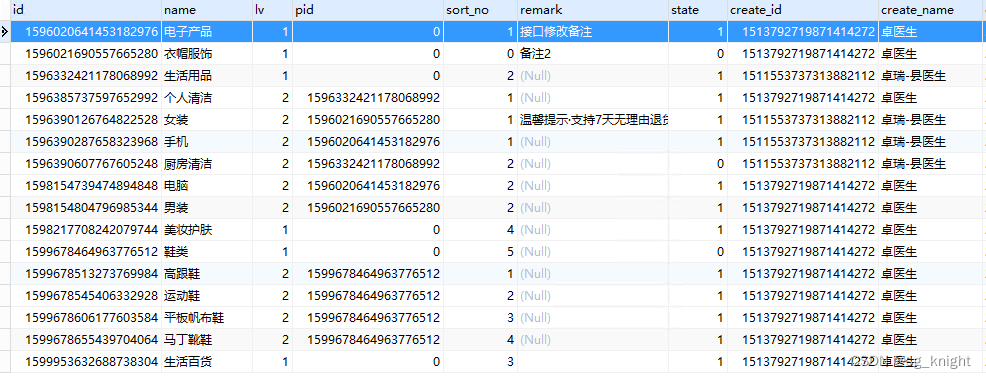Click the remark column header
986x378 pixels.
pos(593,9)
